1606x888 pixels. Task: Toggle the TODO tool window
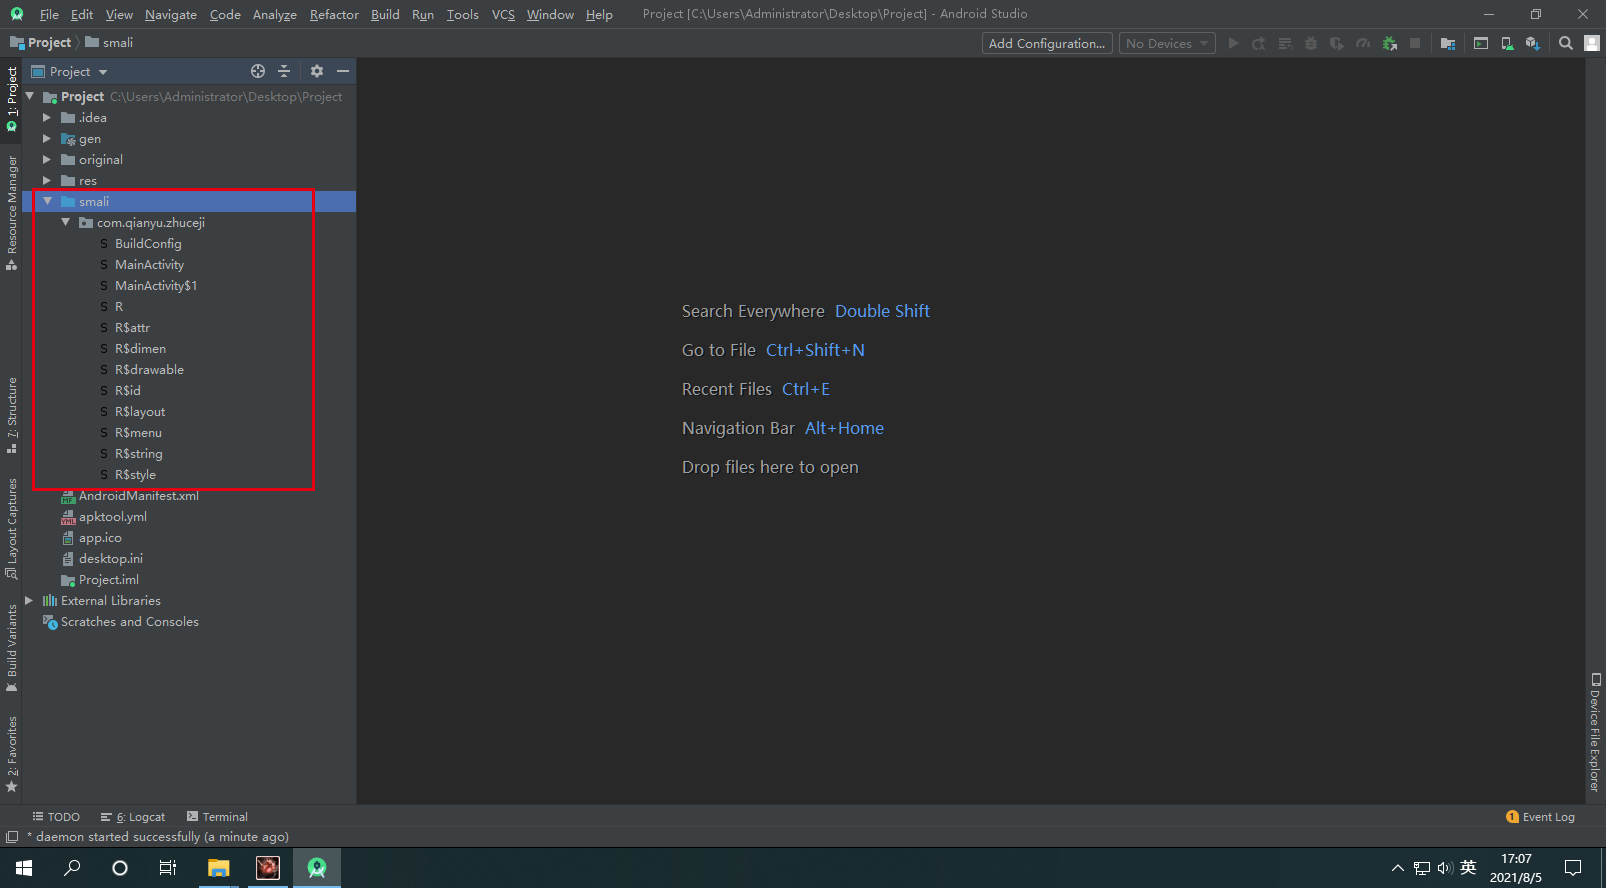[56, 817]
